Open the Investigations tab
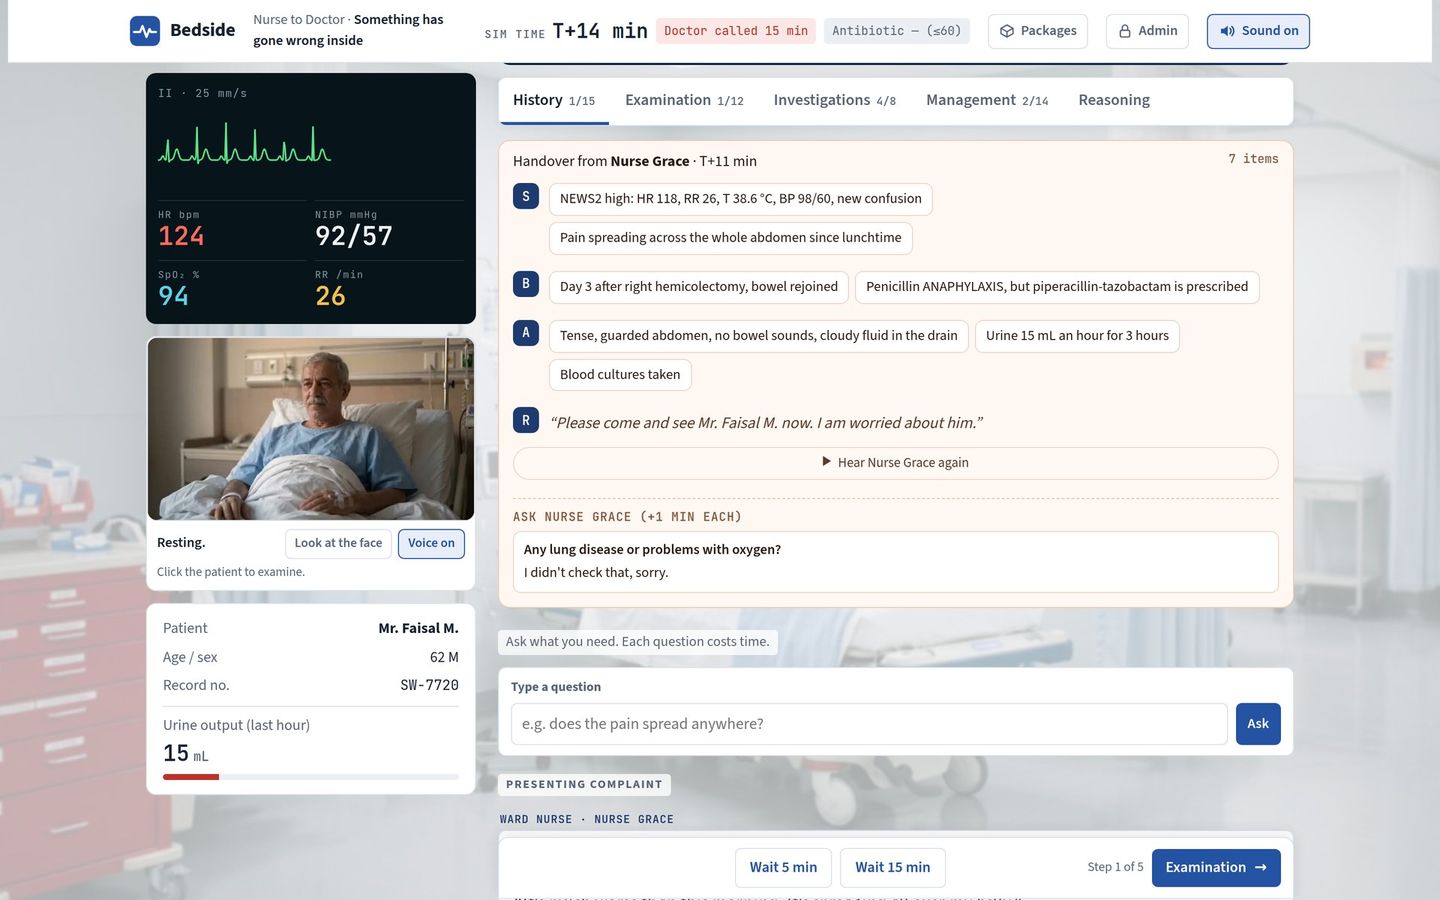The image size is (1440, 900). coord(834,100)
